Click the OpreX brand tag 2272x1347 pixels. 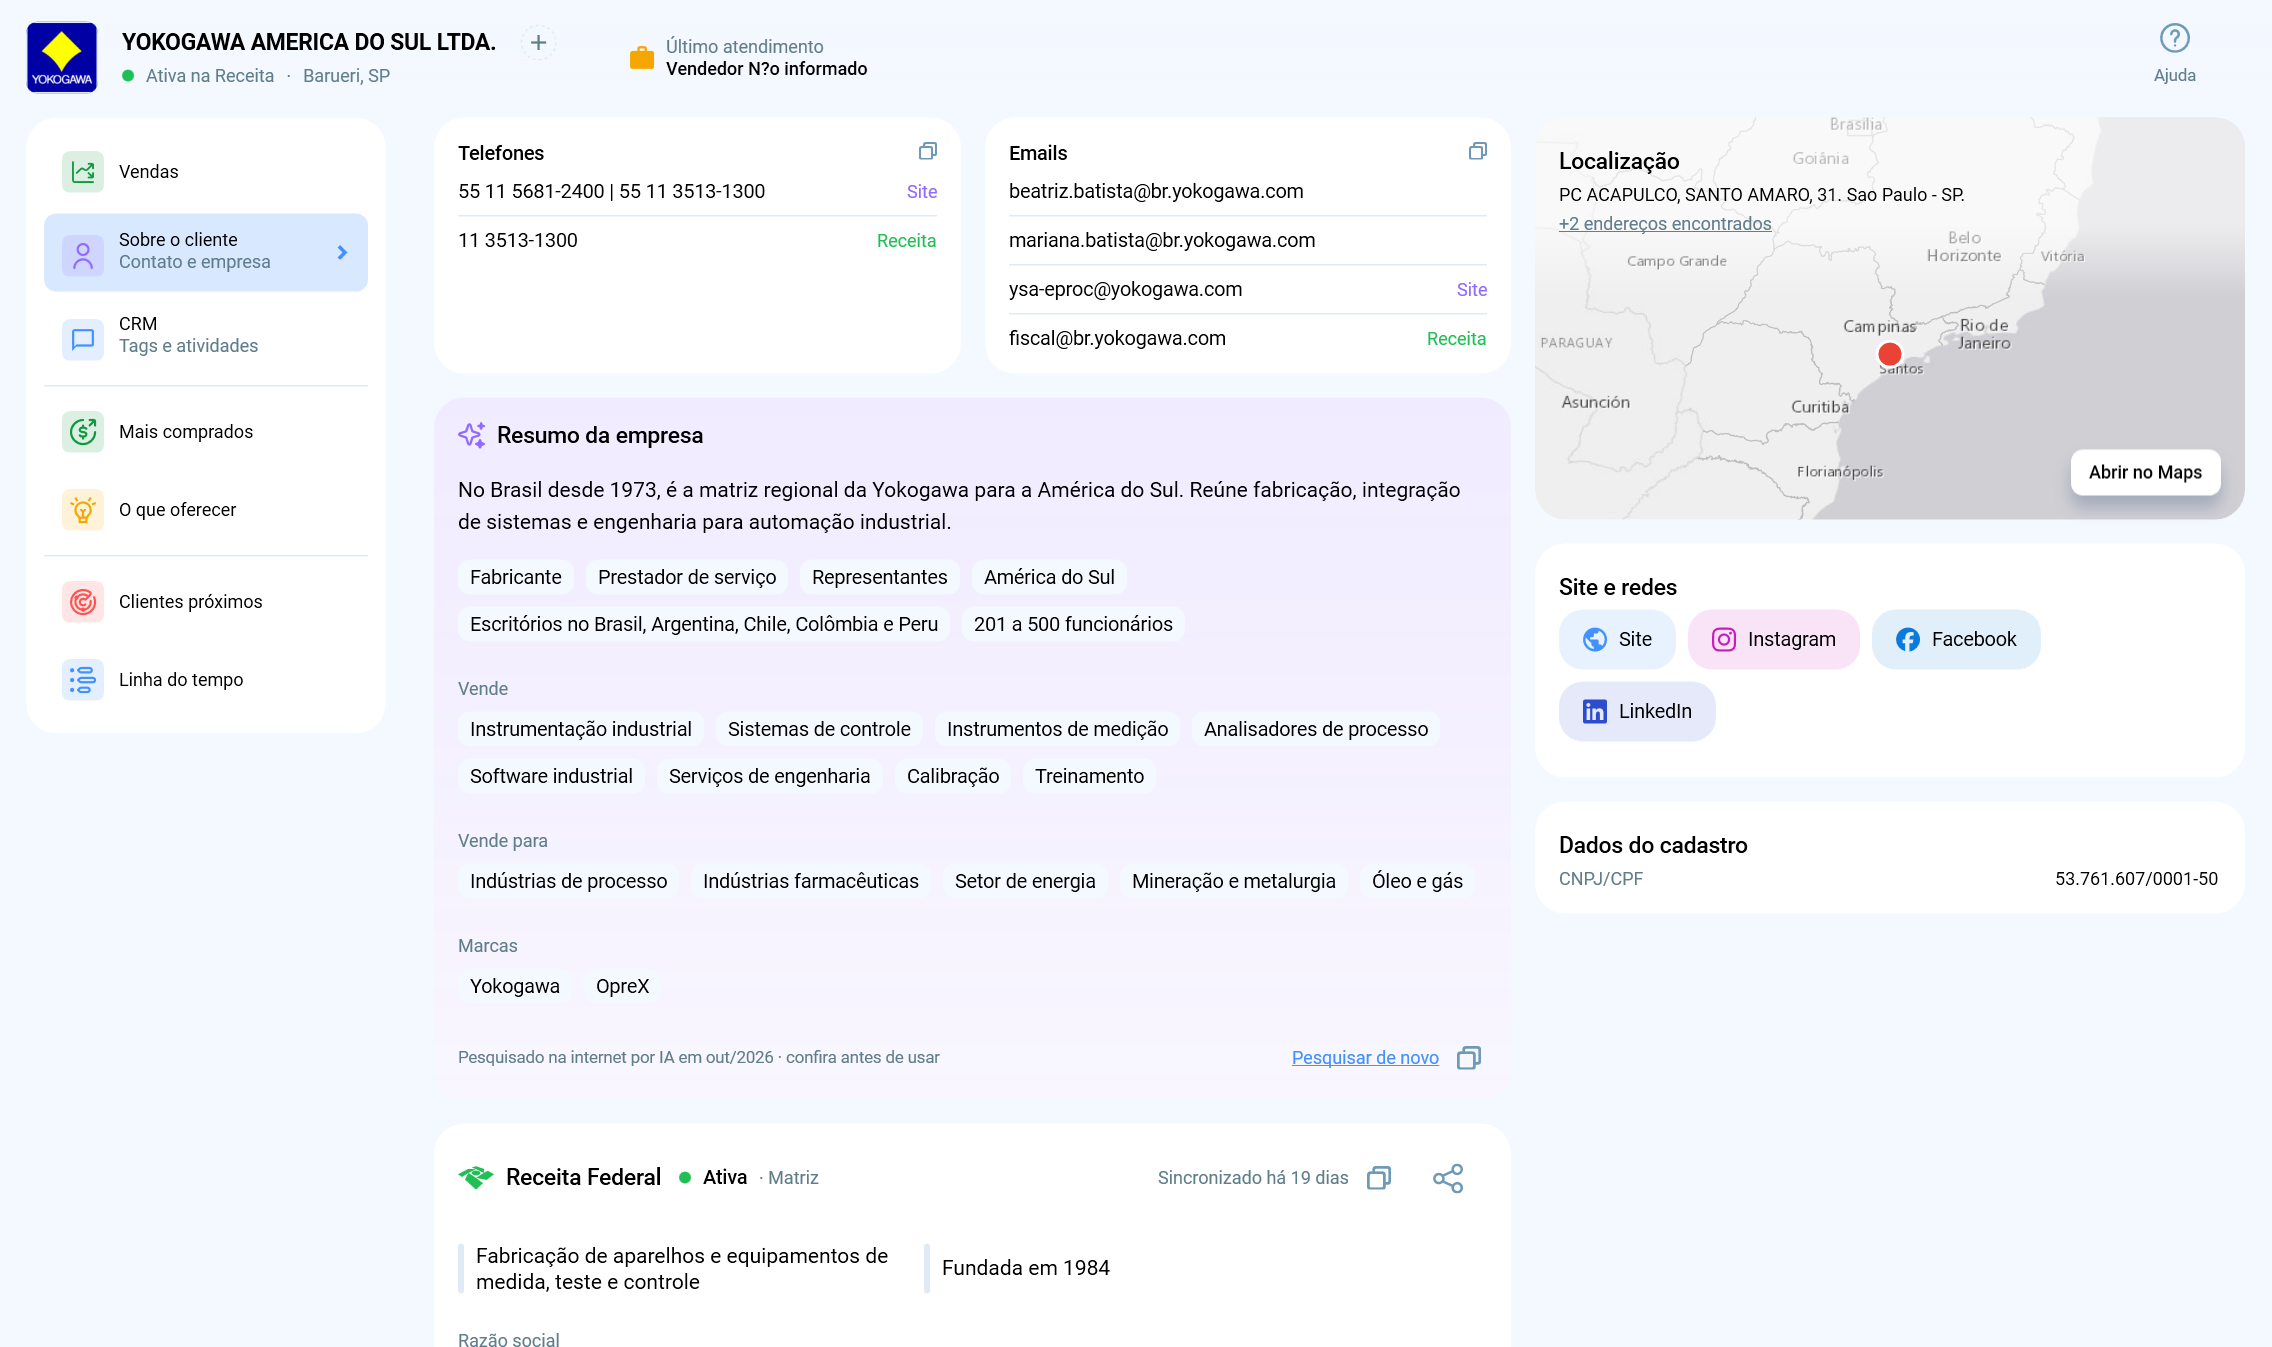(x=622, y=986)
